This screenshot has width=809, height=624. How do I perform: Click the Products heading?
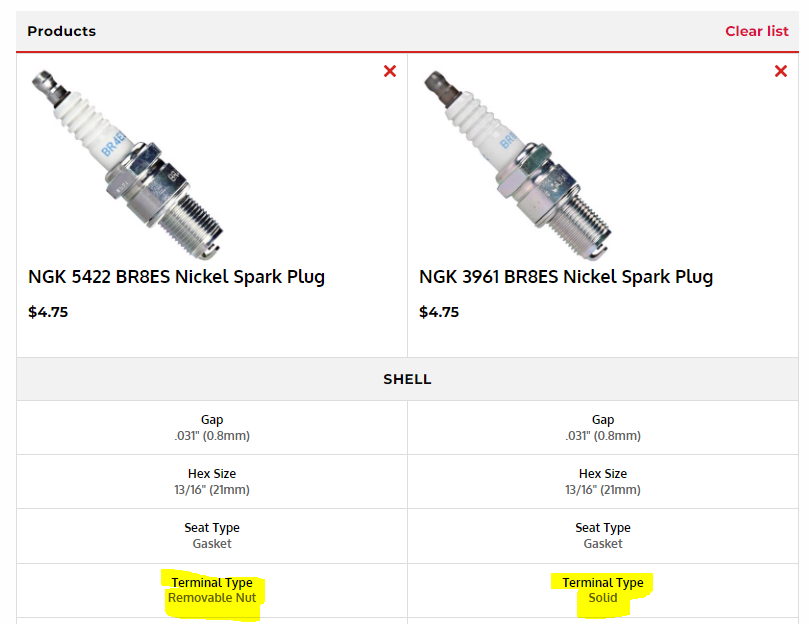(62, 31)
